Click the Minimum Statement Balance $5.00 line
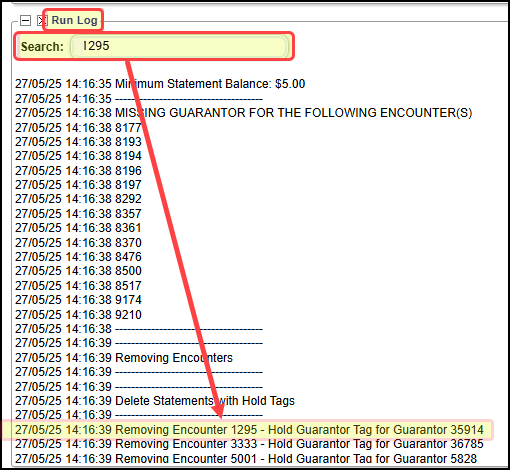 (x=160, y=84)
